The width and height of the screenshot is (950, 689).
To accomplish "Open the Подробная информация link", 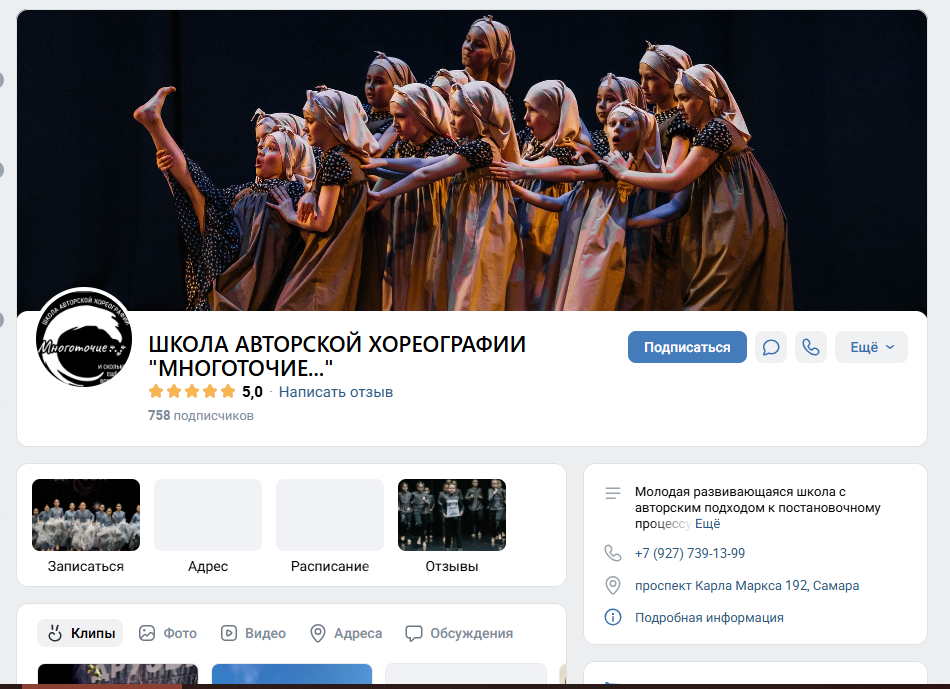I will coord(709,617).
